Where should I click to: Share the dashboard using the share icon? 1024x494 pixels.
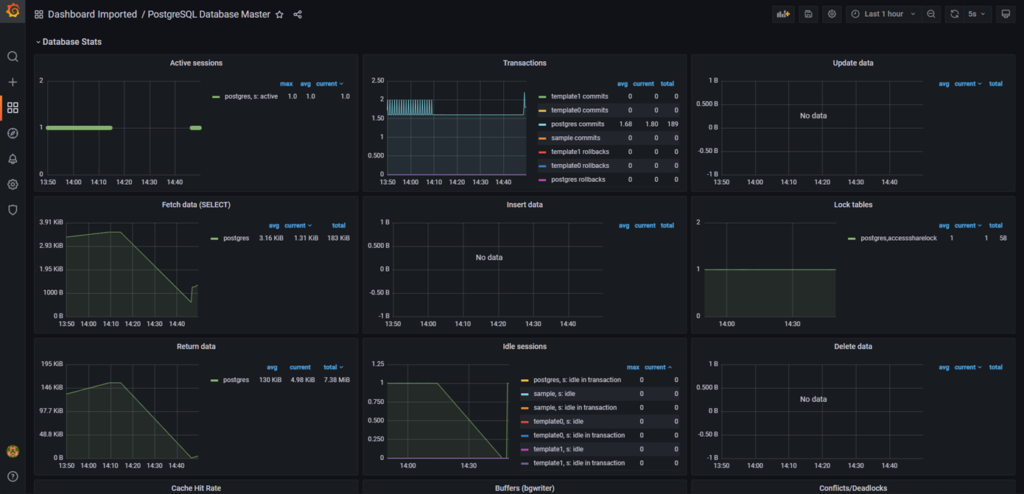298,15
